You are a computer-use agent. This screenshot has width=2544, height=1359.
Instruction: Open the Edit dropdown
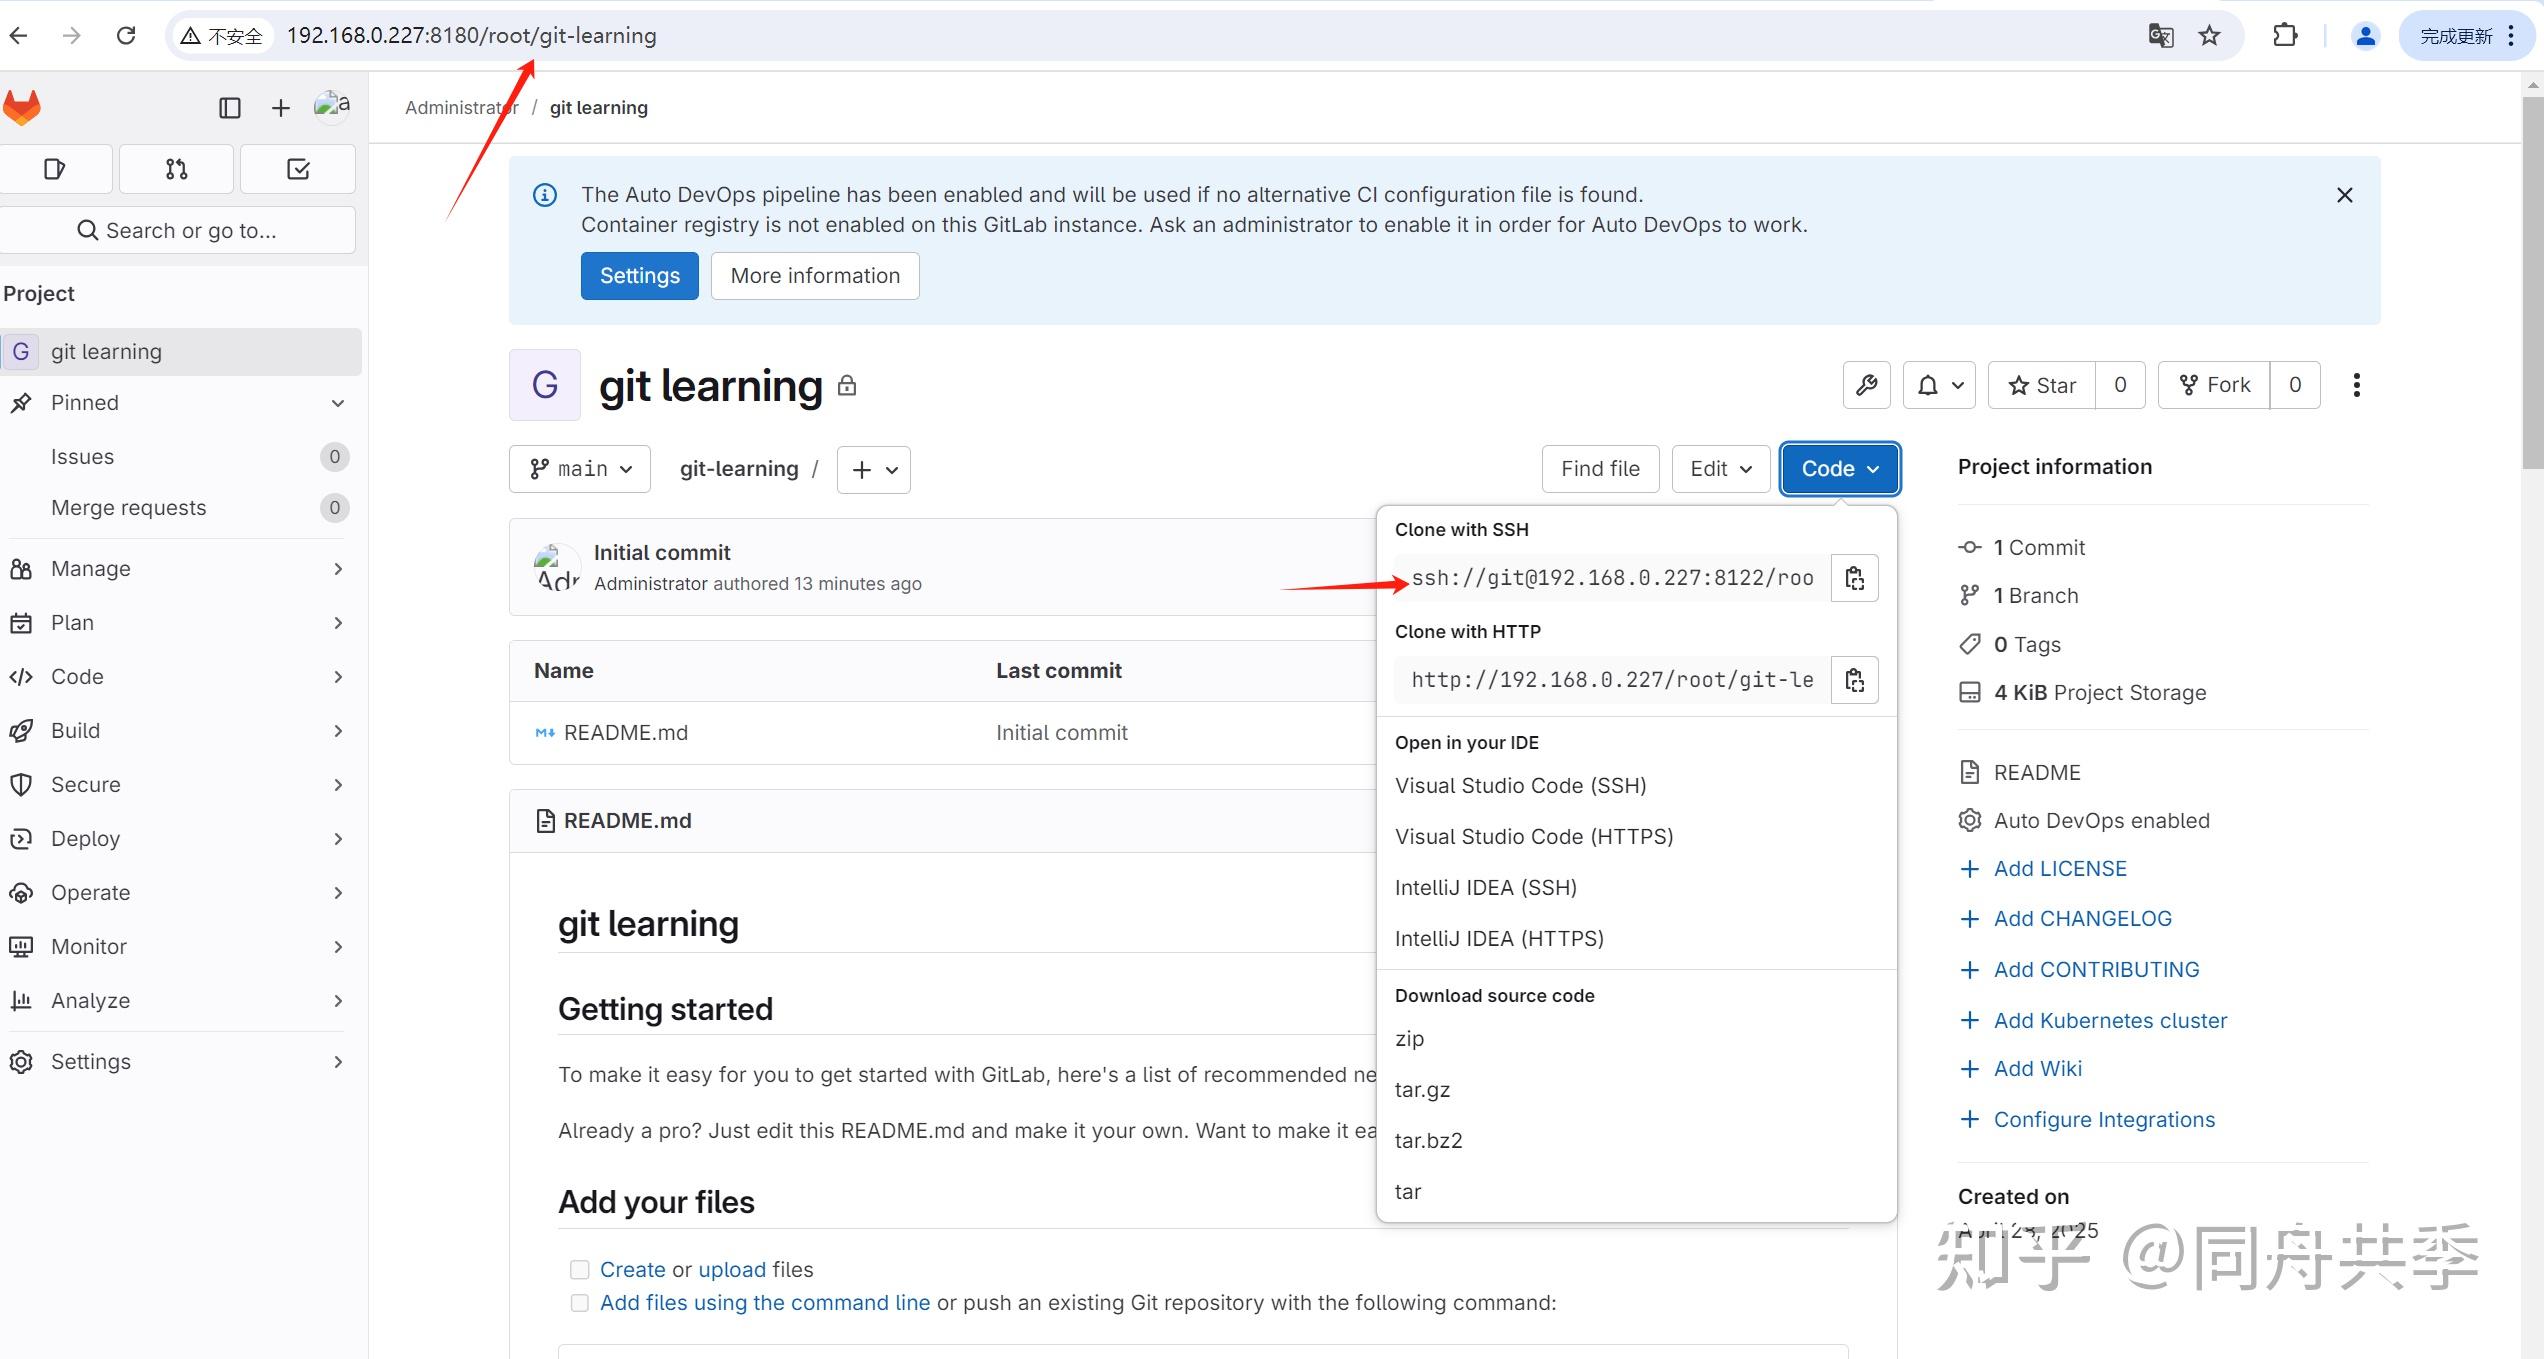1720,468
